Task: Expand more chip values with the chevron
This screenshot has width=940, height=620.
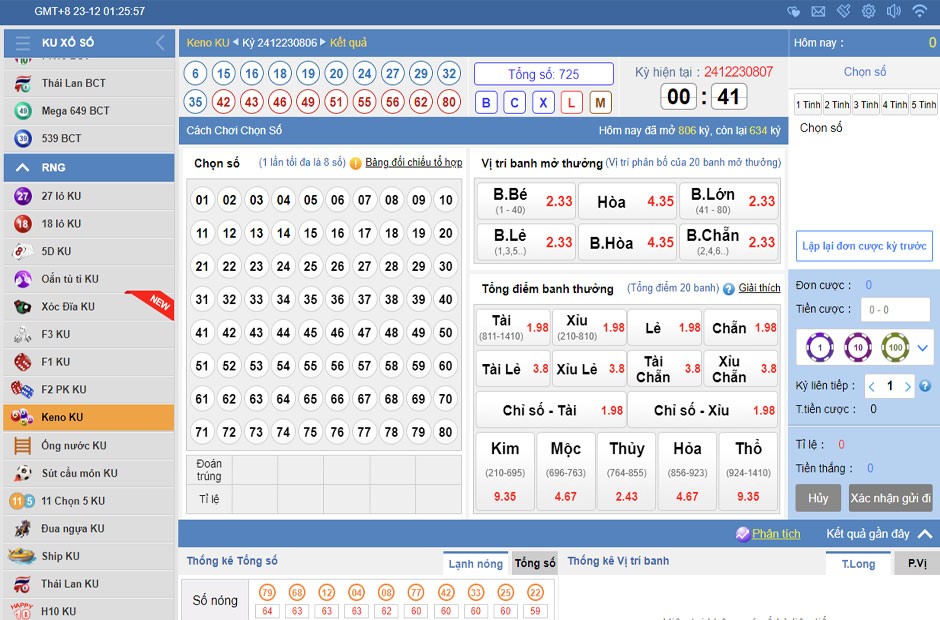Action: [x=922, y=348]
